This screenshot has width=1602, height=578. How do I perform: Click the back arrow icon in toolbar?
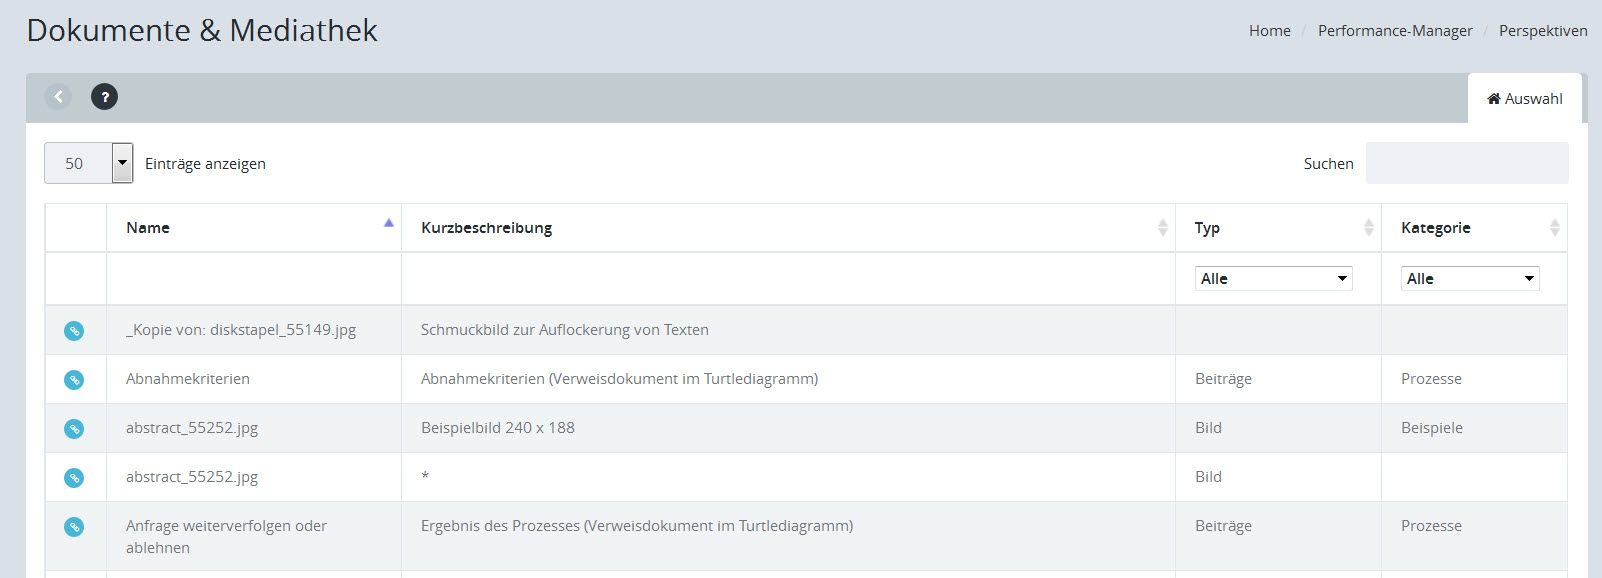pyautogui.click(x=58, y=97)
